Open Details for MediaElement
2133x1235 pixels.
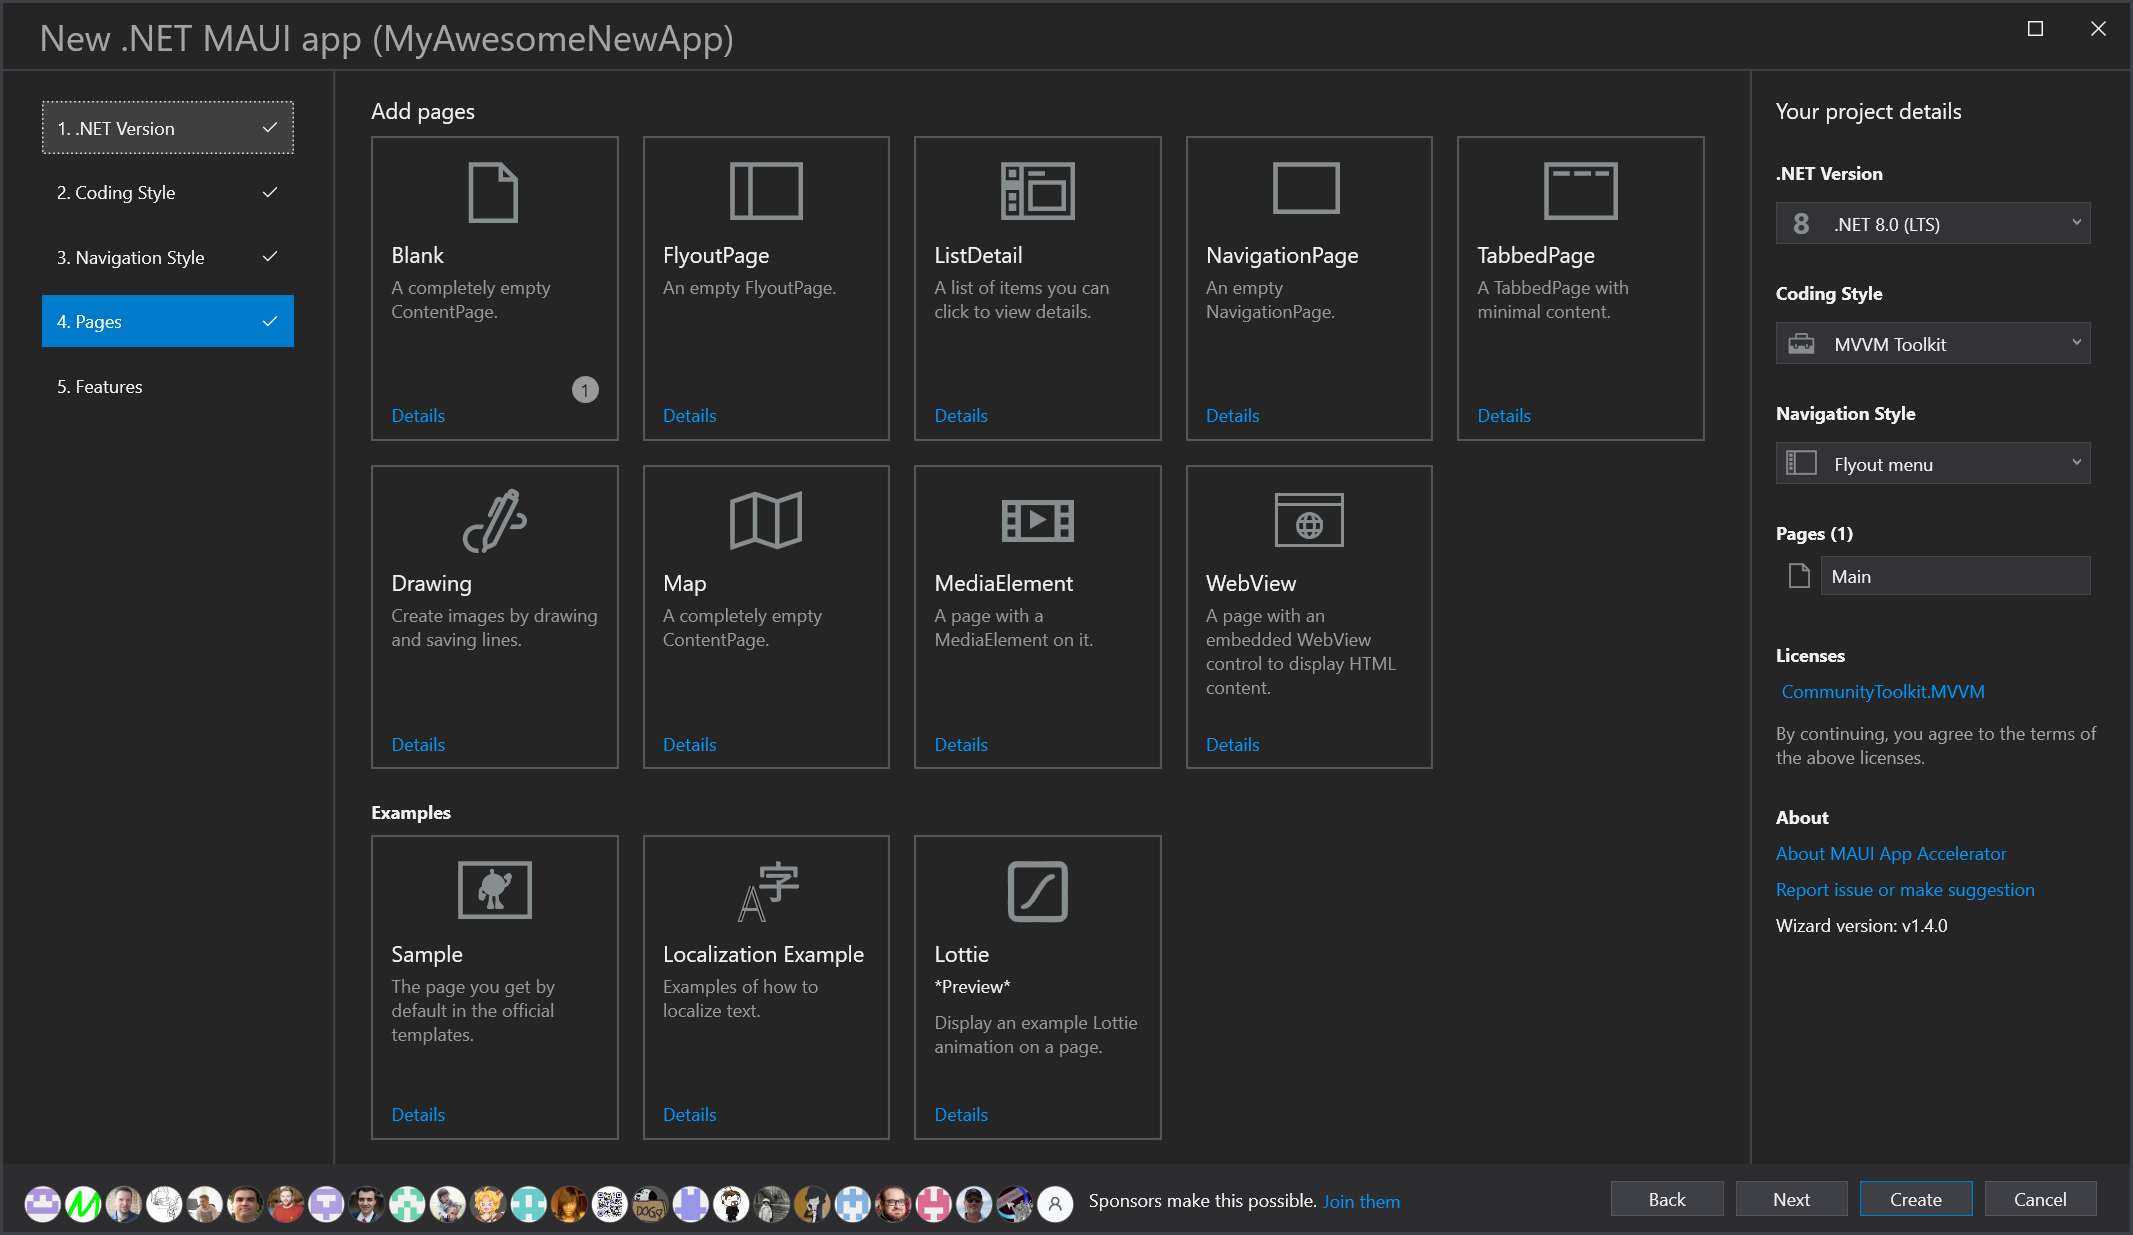coord(961,745)
